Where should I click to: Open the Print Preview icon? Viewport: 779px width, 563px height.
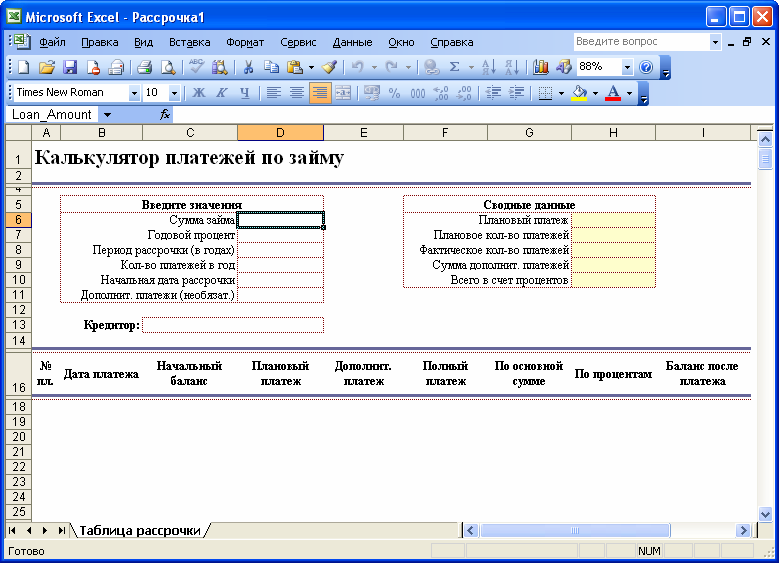tap(168, 67)
